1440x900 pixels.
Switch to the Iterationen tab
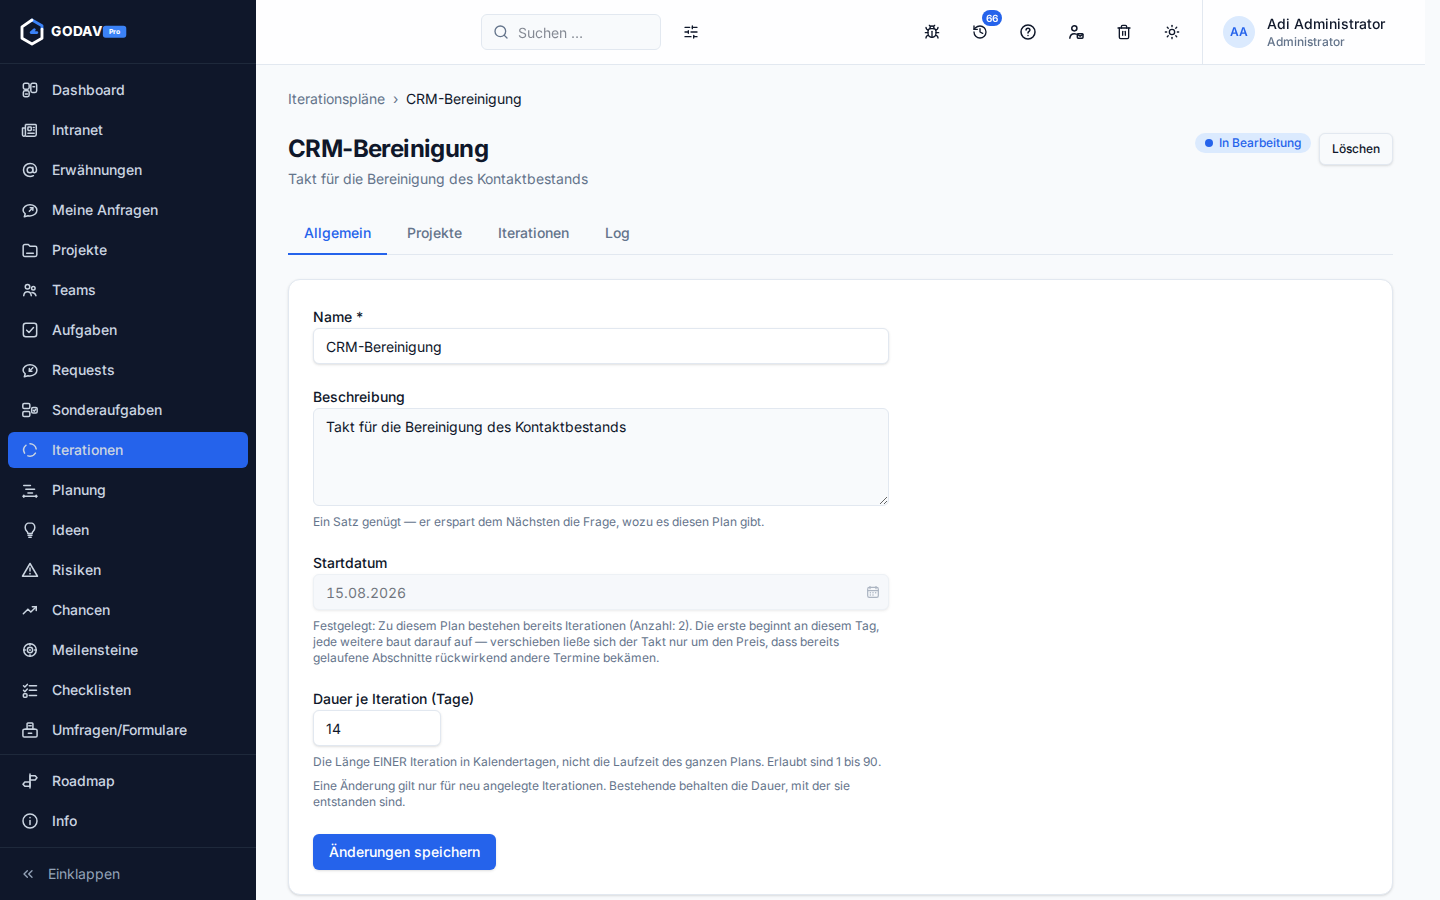point(533,233)
